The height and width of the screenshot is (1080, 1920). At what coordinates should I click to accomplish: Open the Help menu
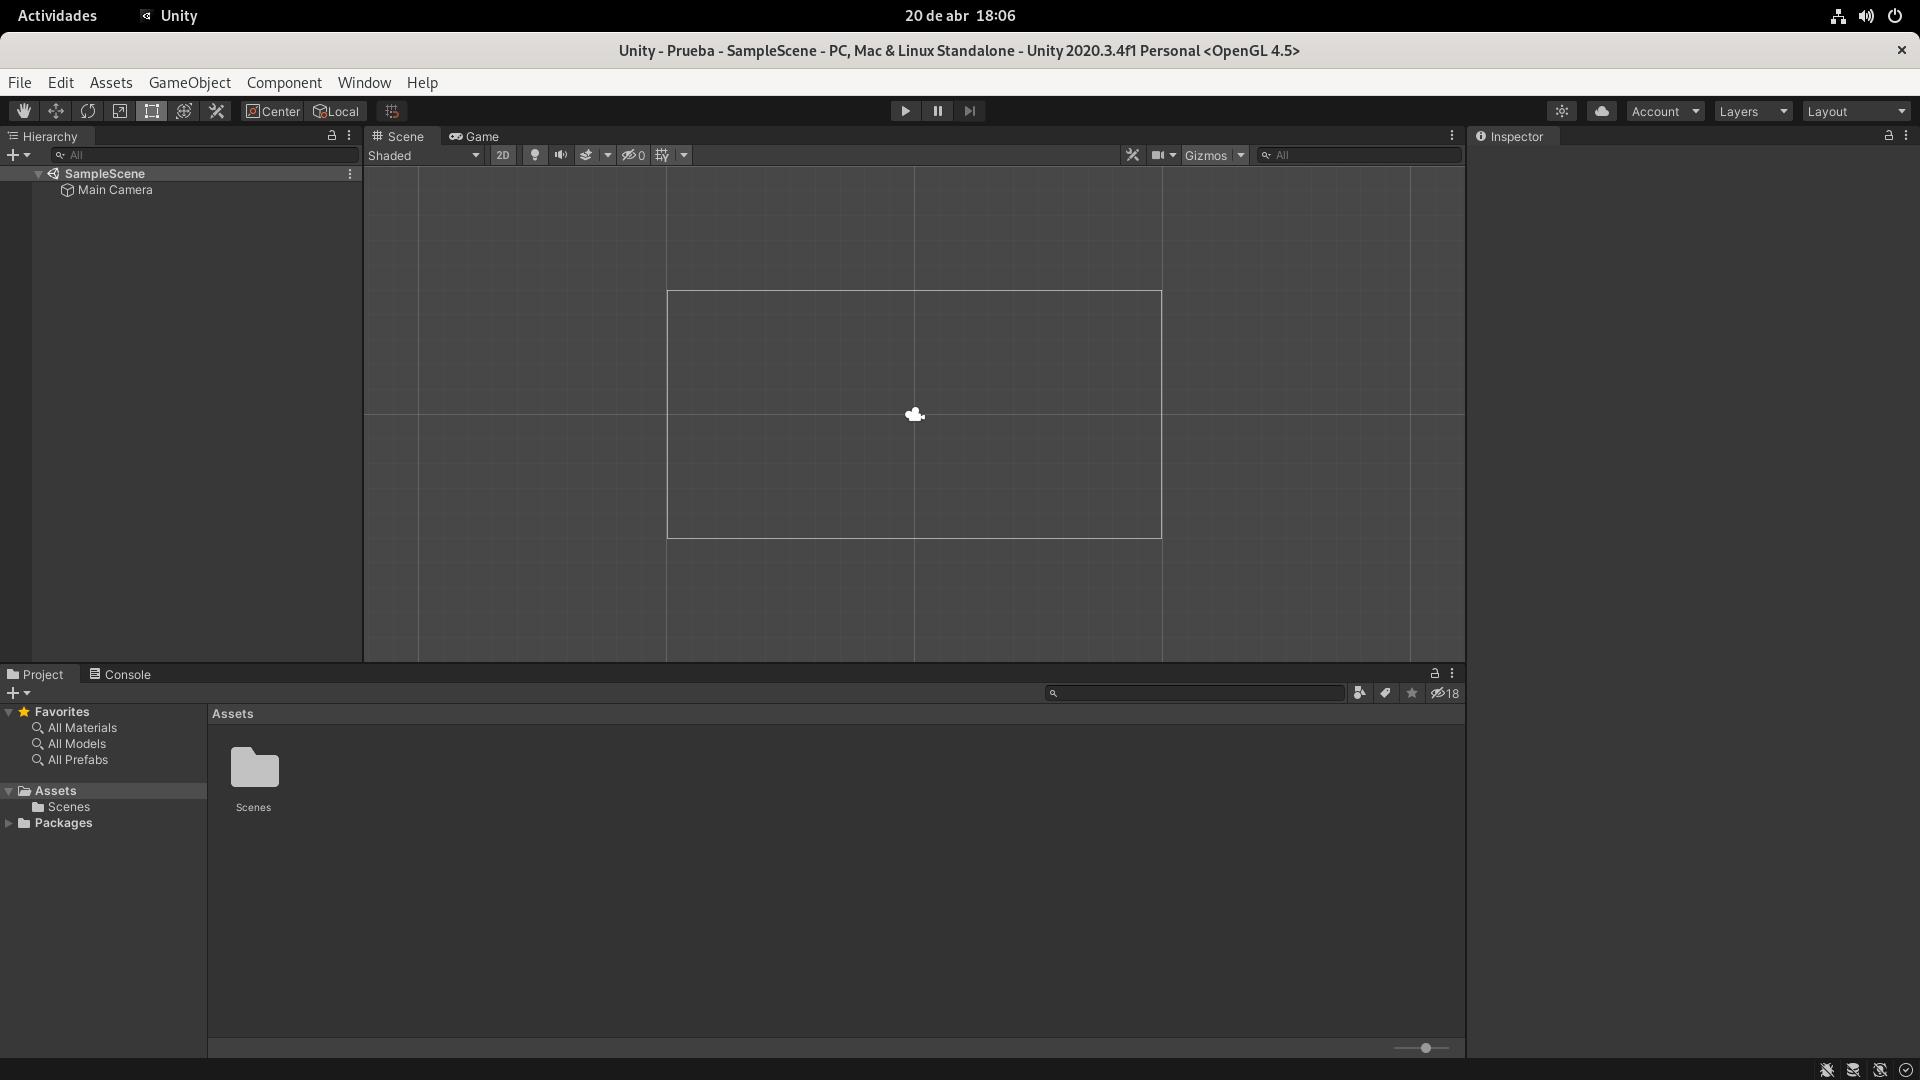422,83
